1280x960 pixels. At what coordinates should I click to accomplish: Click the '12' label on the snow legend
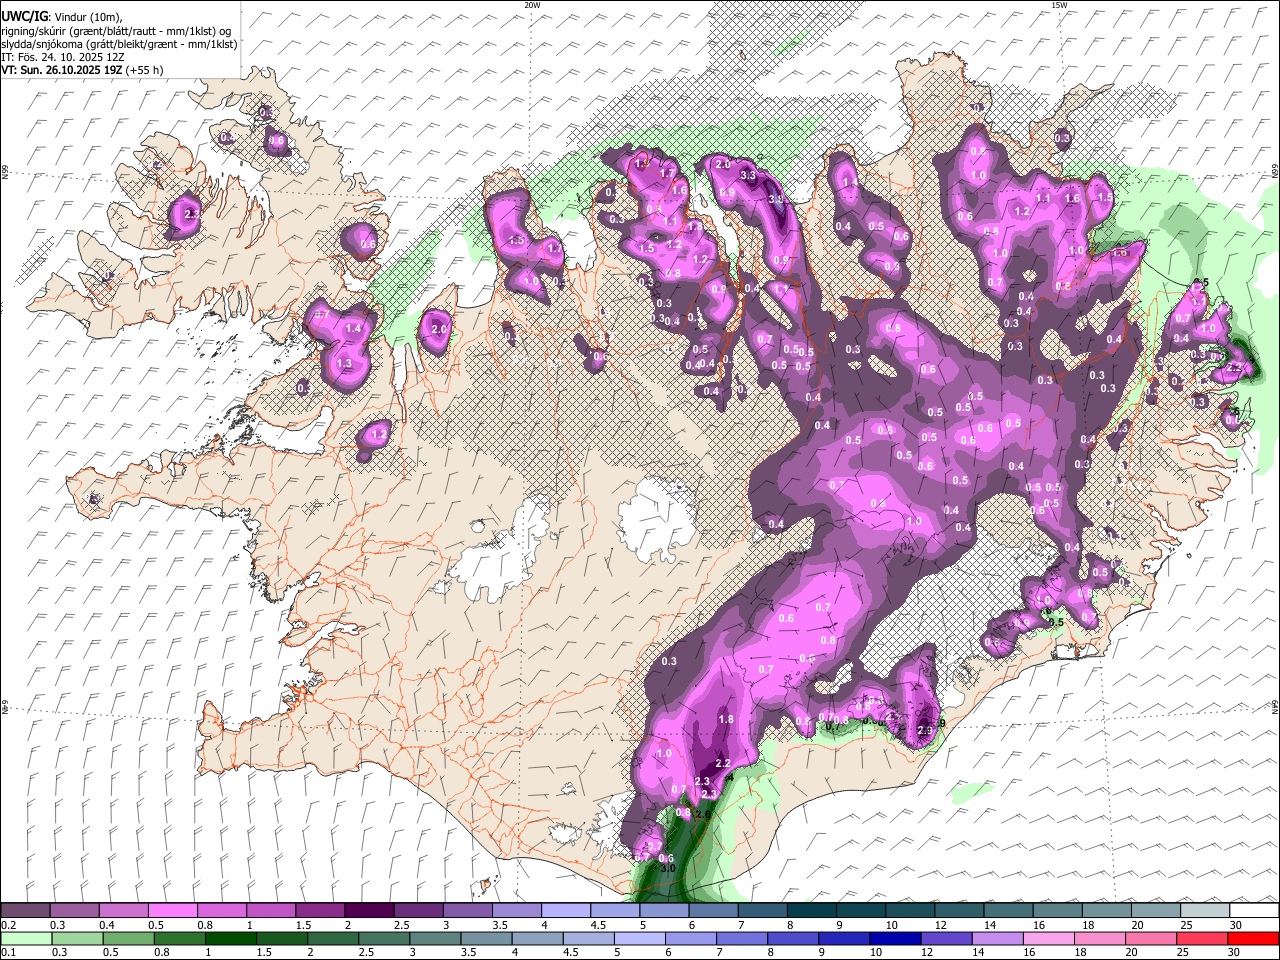[x=940, y=925]
